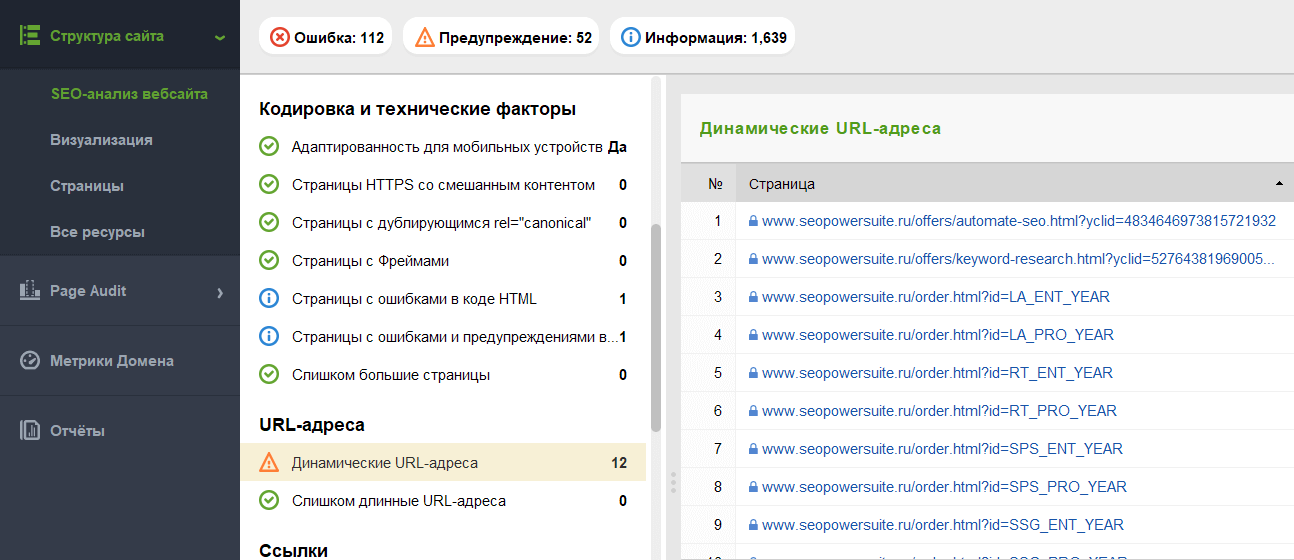1294x560 pixels.
Task: Click the sort arrow in Страница header
Action: 1279,184
